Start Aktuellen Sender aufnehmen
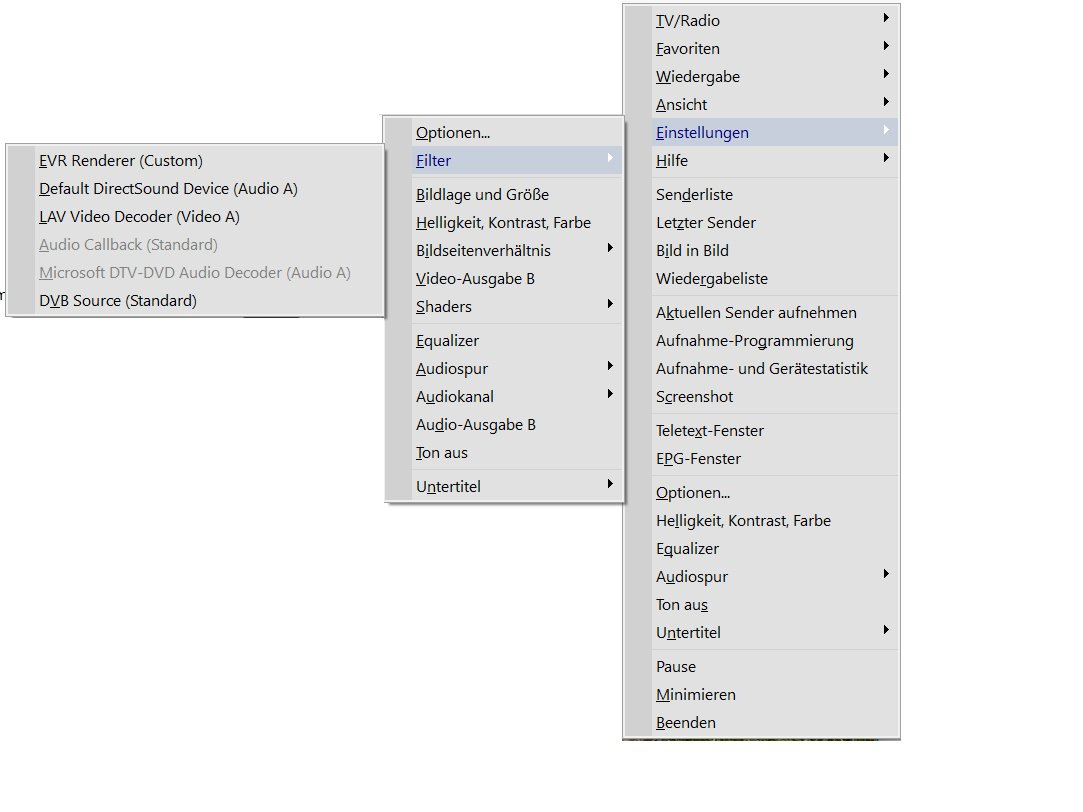The height and width of the screenshot is (812, 1083). pos(756,313)
